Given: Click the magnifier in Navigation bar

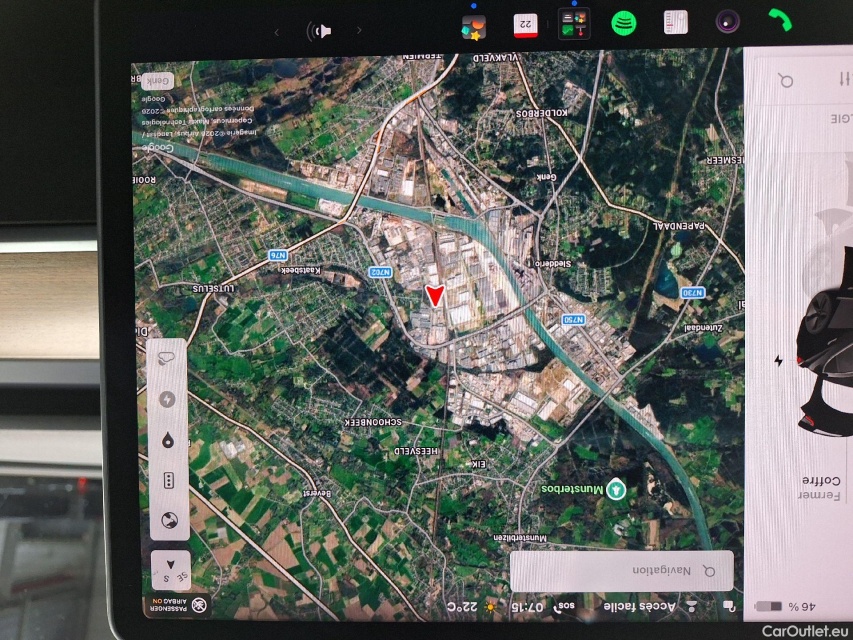Looking at the screenshot, I should [709, 571].
